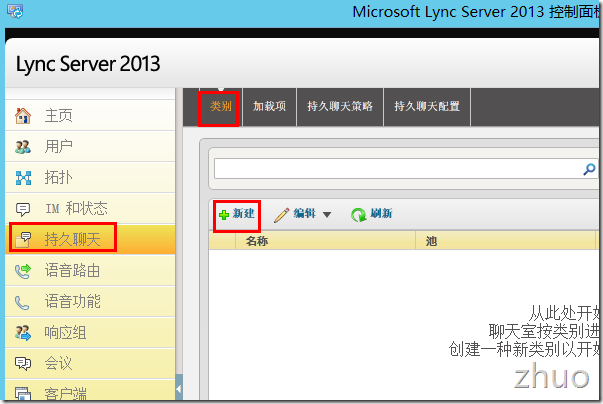Click the 刷新 button label

click(381, 213)
